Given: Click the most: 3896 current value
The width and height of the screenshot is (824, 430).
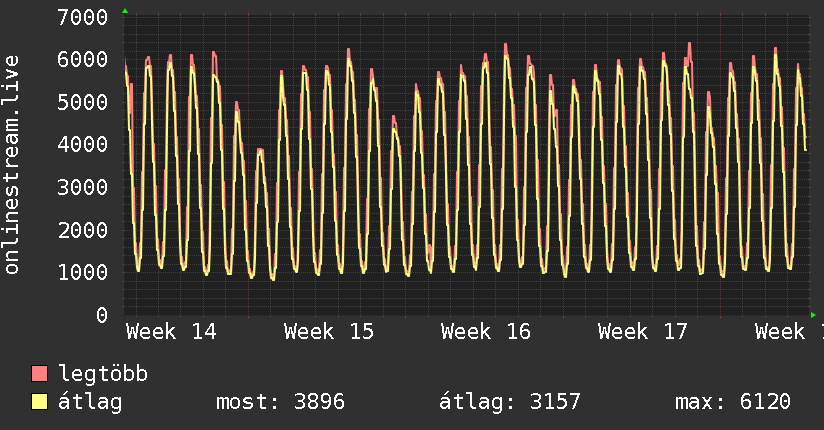Looking at the screenshot, I should [x=280, y=402].
